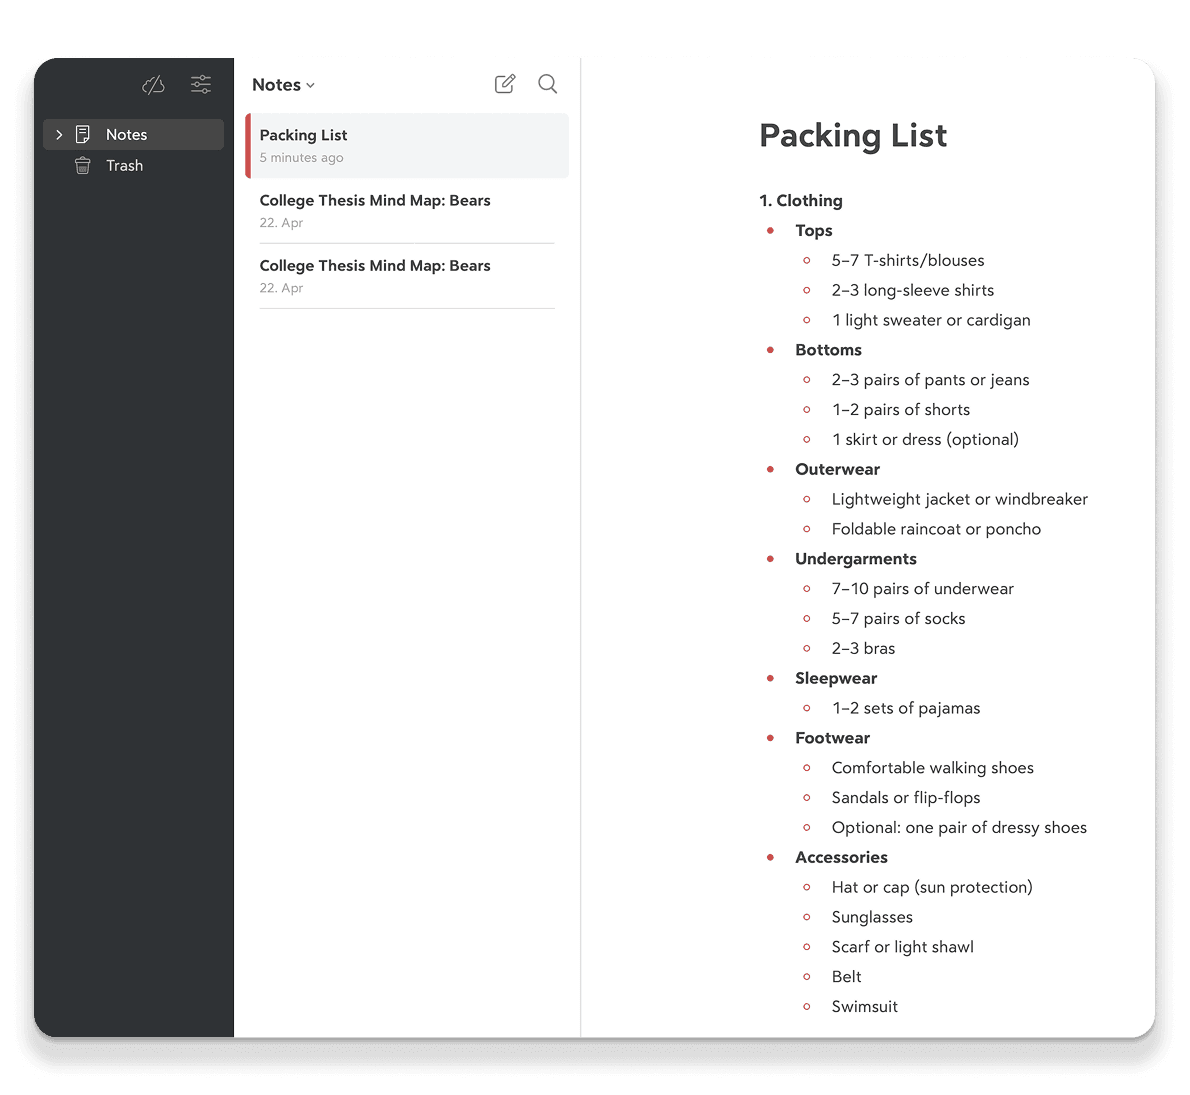The image size is (1190, 1095).
Task: Click the Packing List title text
Action: pyautogui.click(x=853, y=135)
